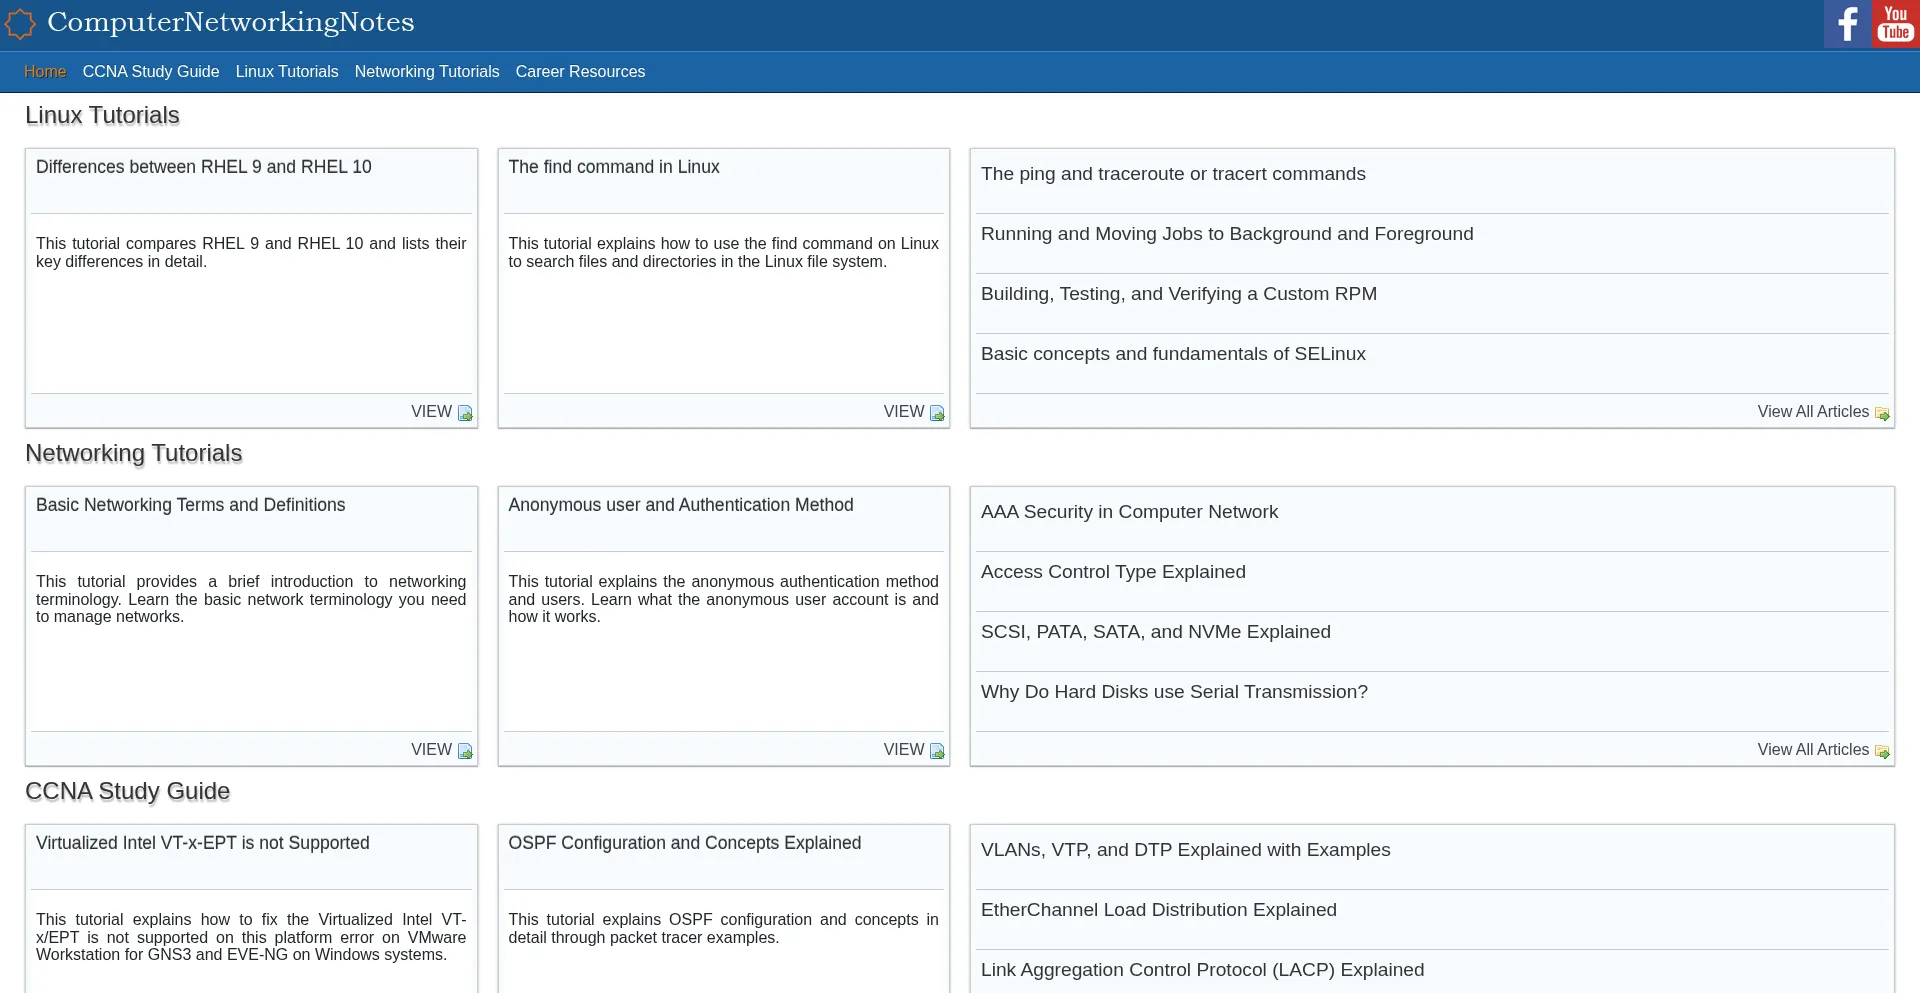Click arrow icon beside find command VIEW
This screenshot has width=1920, height=993.
coord(937,413)
